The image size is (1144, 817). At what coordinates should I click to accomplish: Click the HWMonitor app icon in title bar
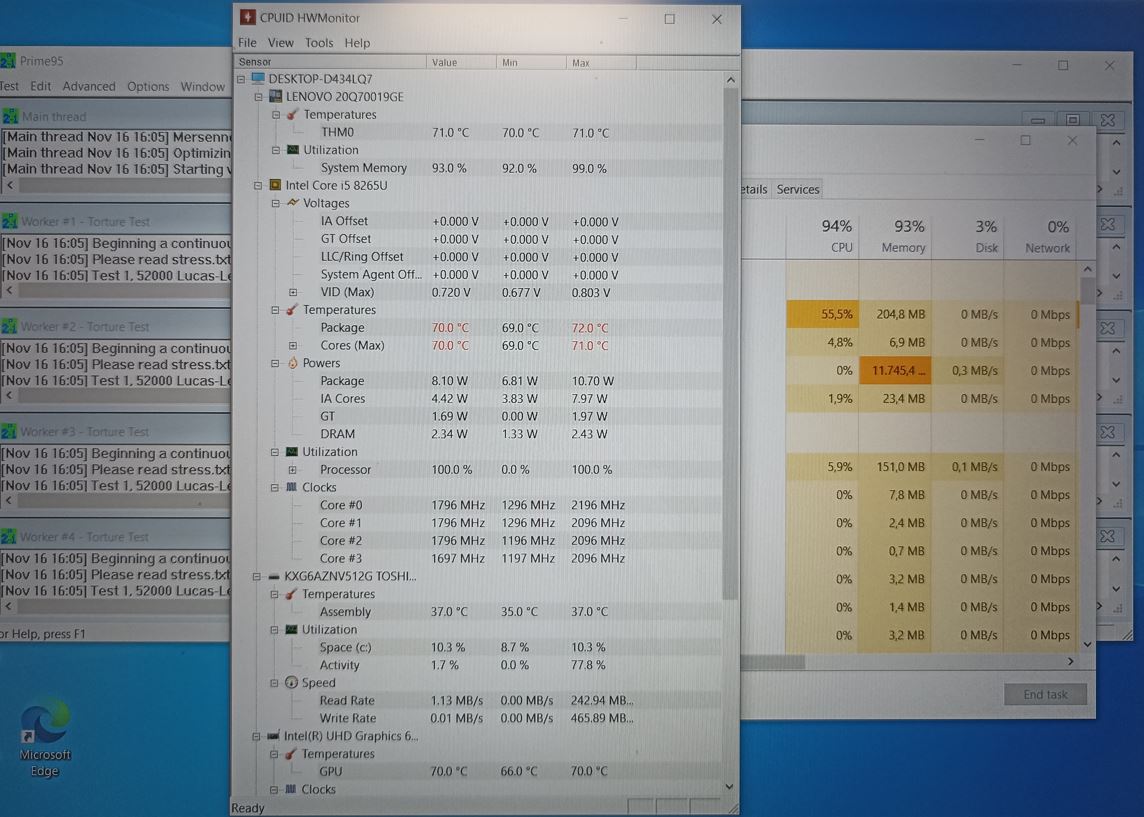coord(248,18)
